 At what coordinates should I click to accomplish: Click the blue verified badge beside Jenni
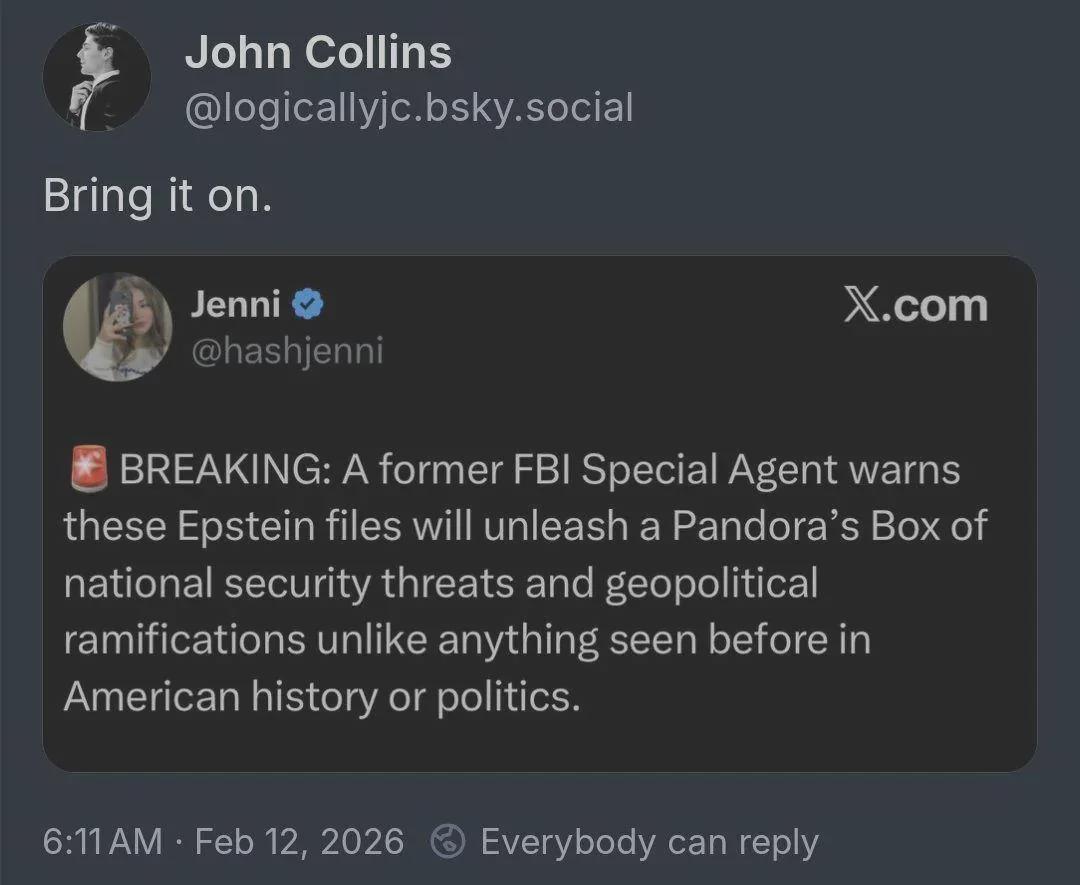(x=306, y=304)
